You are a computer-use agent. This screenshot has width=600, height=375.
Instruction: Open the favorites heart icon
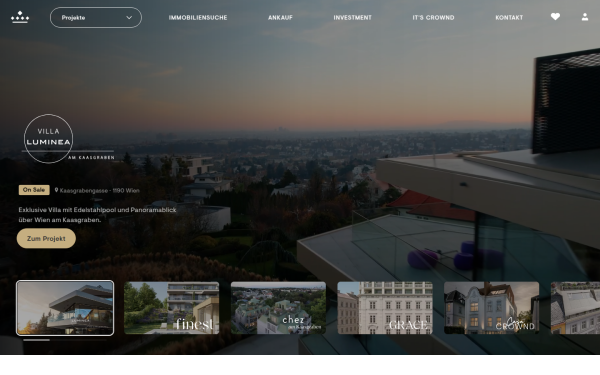555,16
